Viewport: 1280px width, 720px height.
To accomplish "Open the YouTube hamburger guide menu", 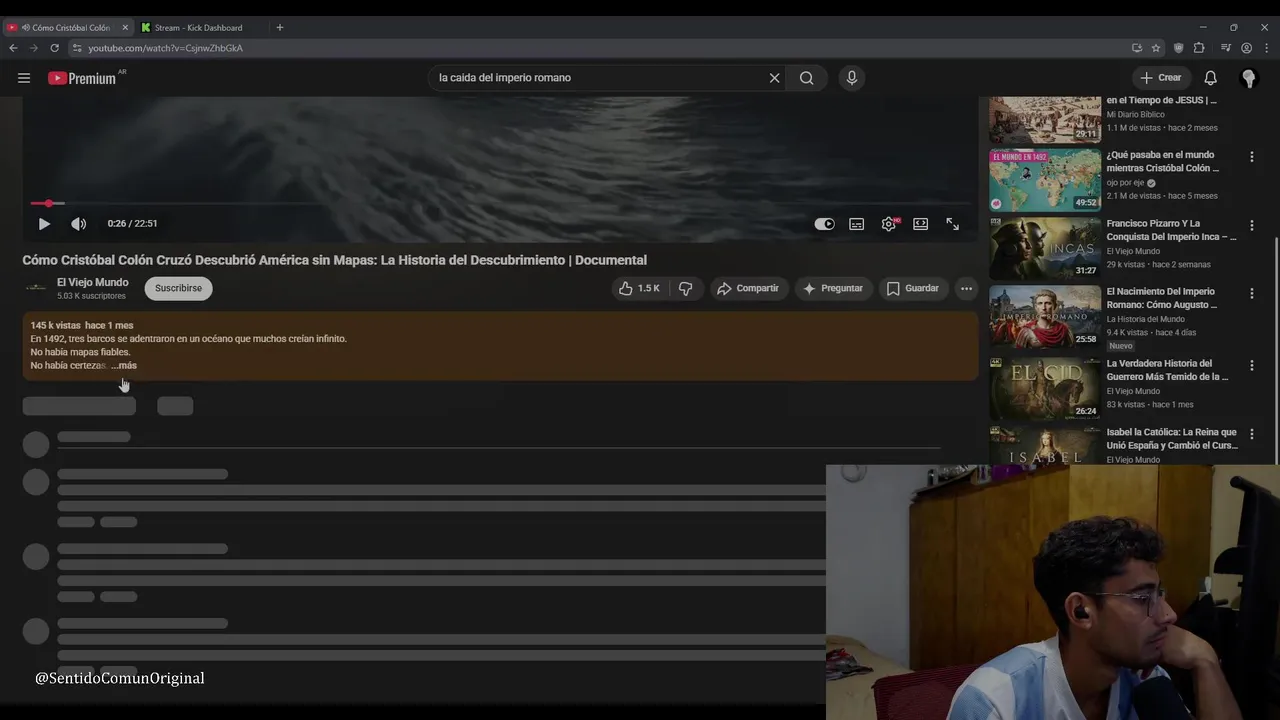I will (24, 78).
